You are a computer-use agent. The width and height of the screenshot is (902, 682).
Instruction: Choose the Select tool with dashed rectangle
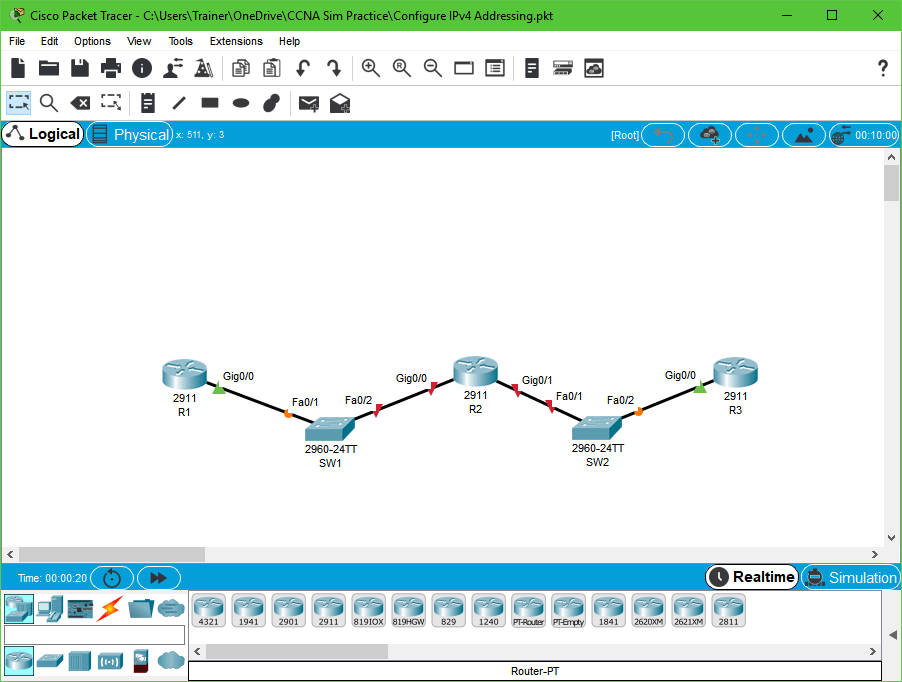click(x=18, y=104)
